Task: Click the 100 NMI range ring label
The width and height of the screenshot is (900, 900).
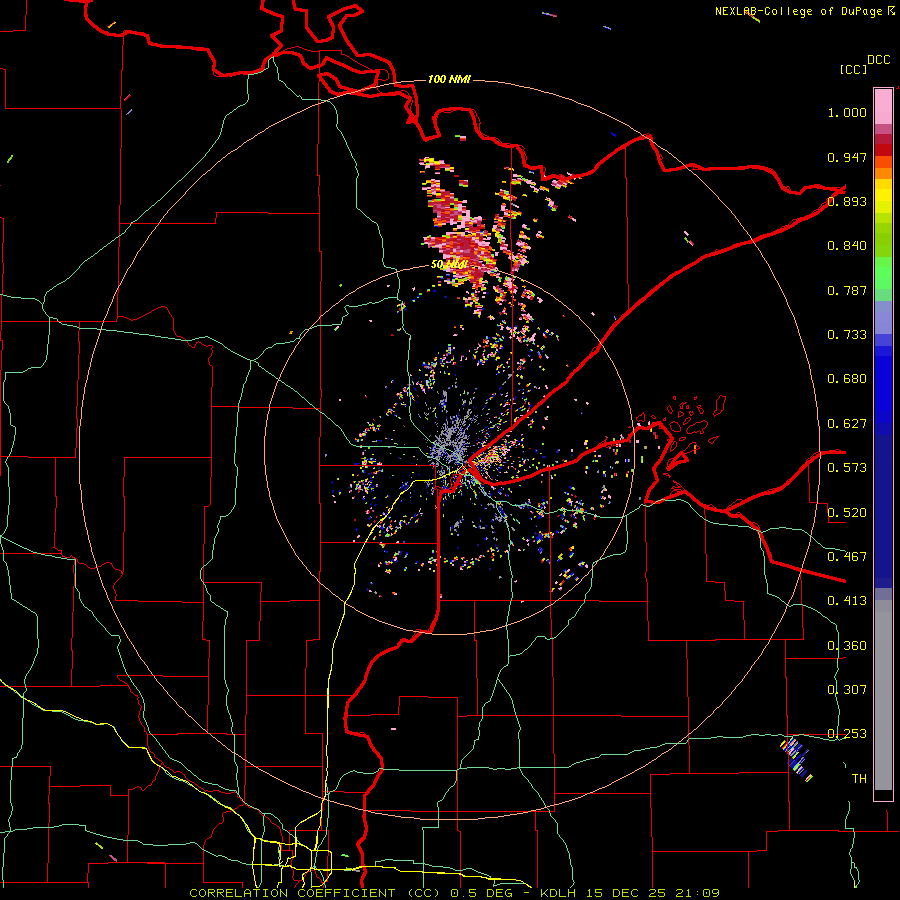Action: click(449, 79)
